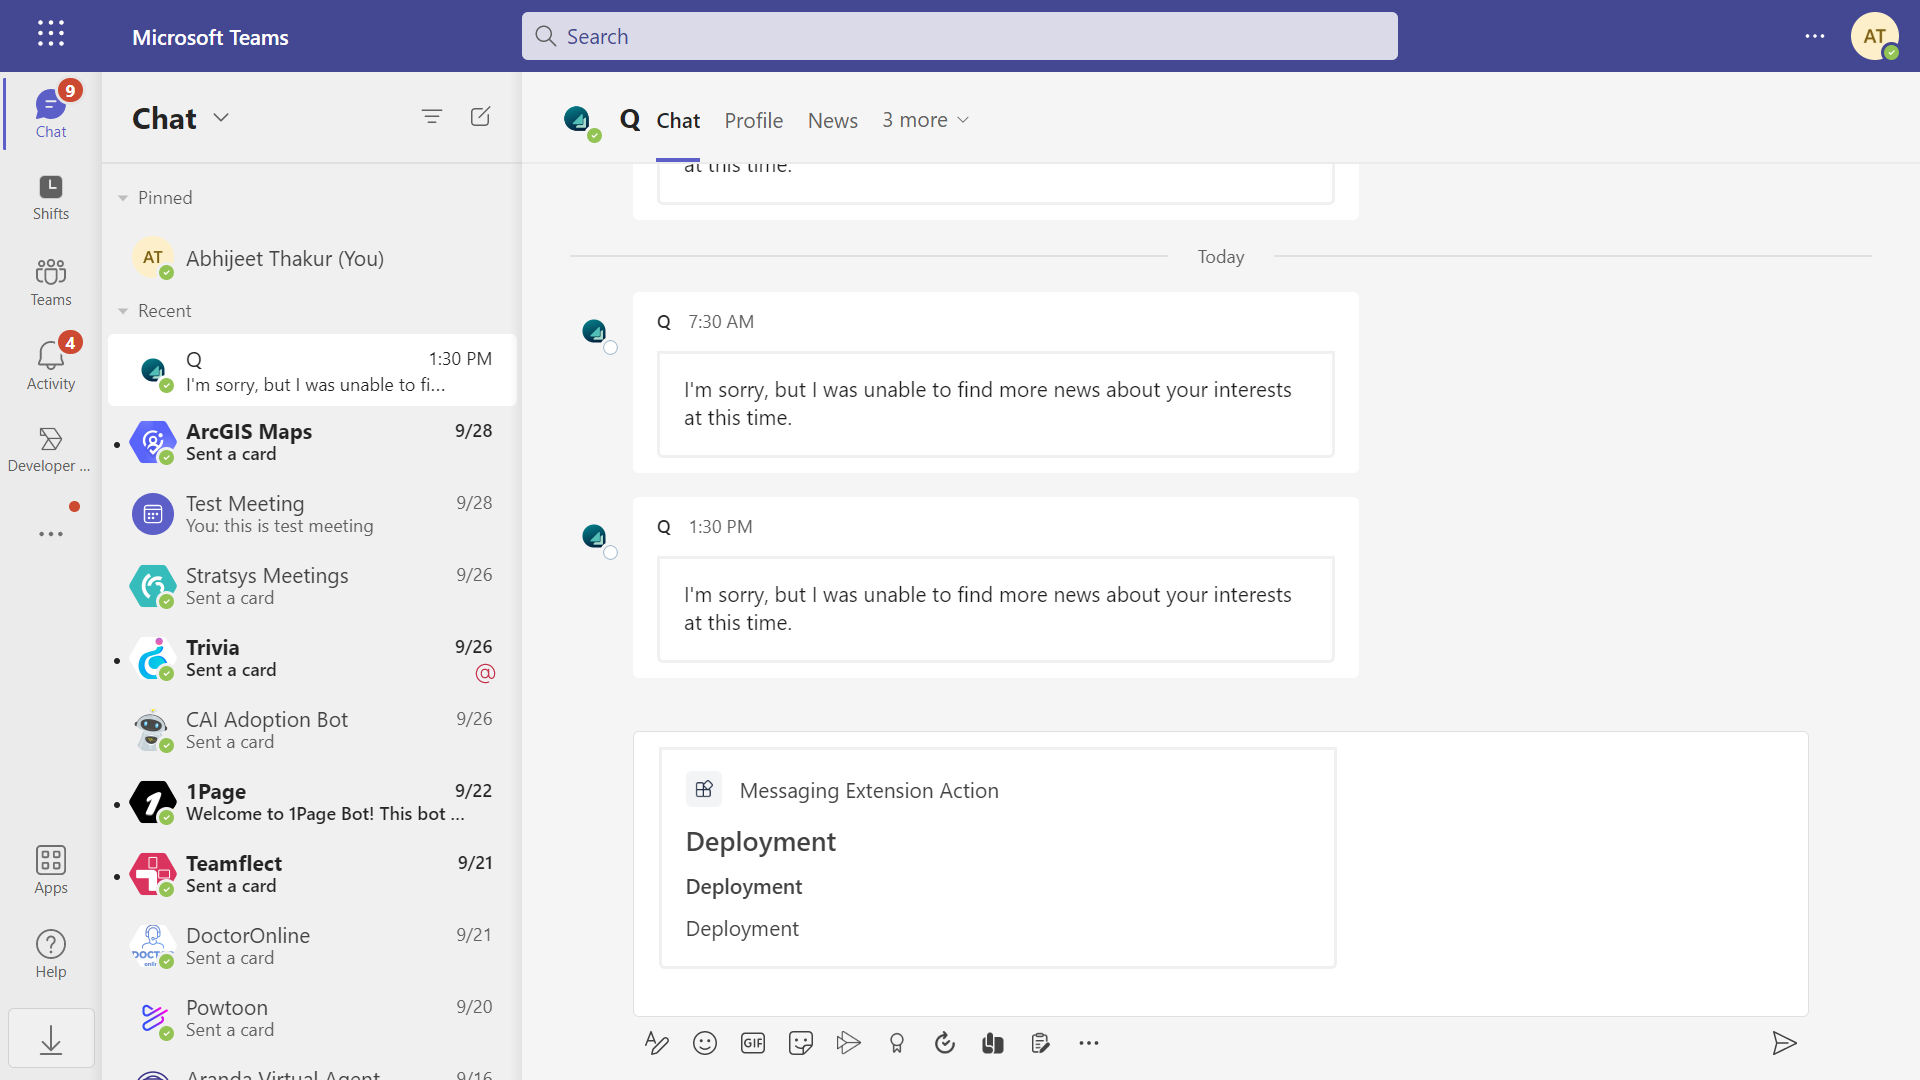
Task: Click the Updates loop icon in compose toolbar
Action: tap(945, 1043)
